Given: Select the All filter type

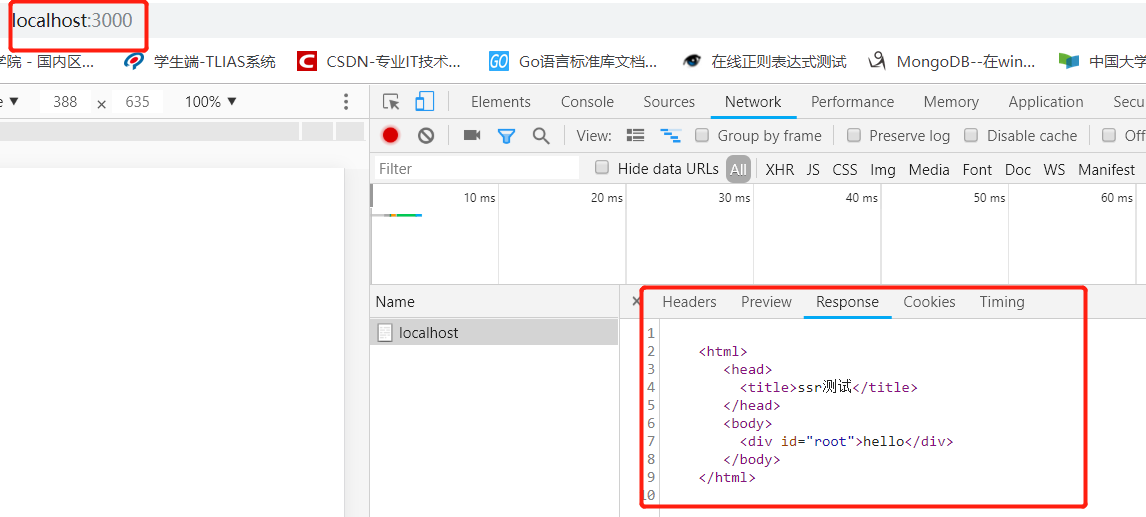Looking at the screenshot, I should [x=738, y=170].
